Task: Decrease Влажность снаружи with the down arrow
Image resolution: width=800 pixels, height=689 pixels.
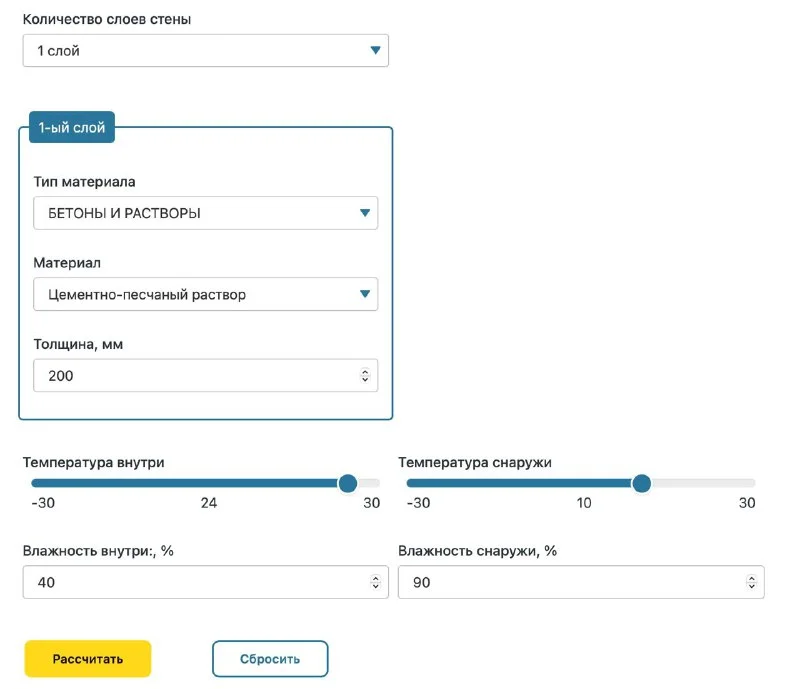Action: [751, 587]
